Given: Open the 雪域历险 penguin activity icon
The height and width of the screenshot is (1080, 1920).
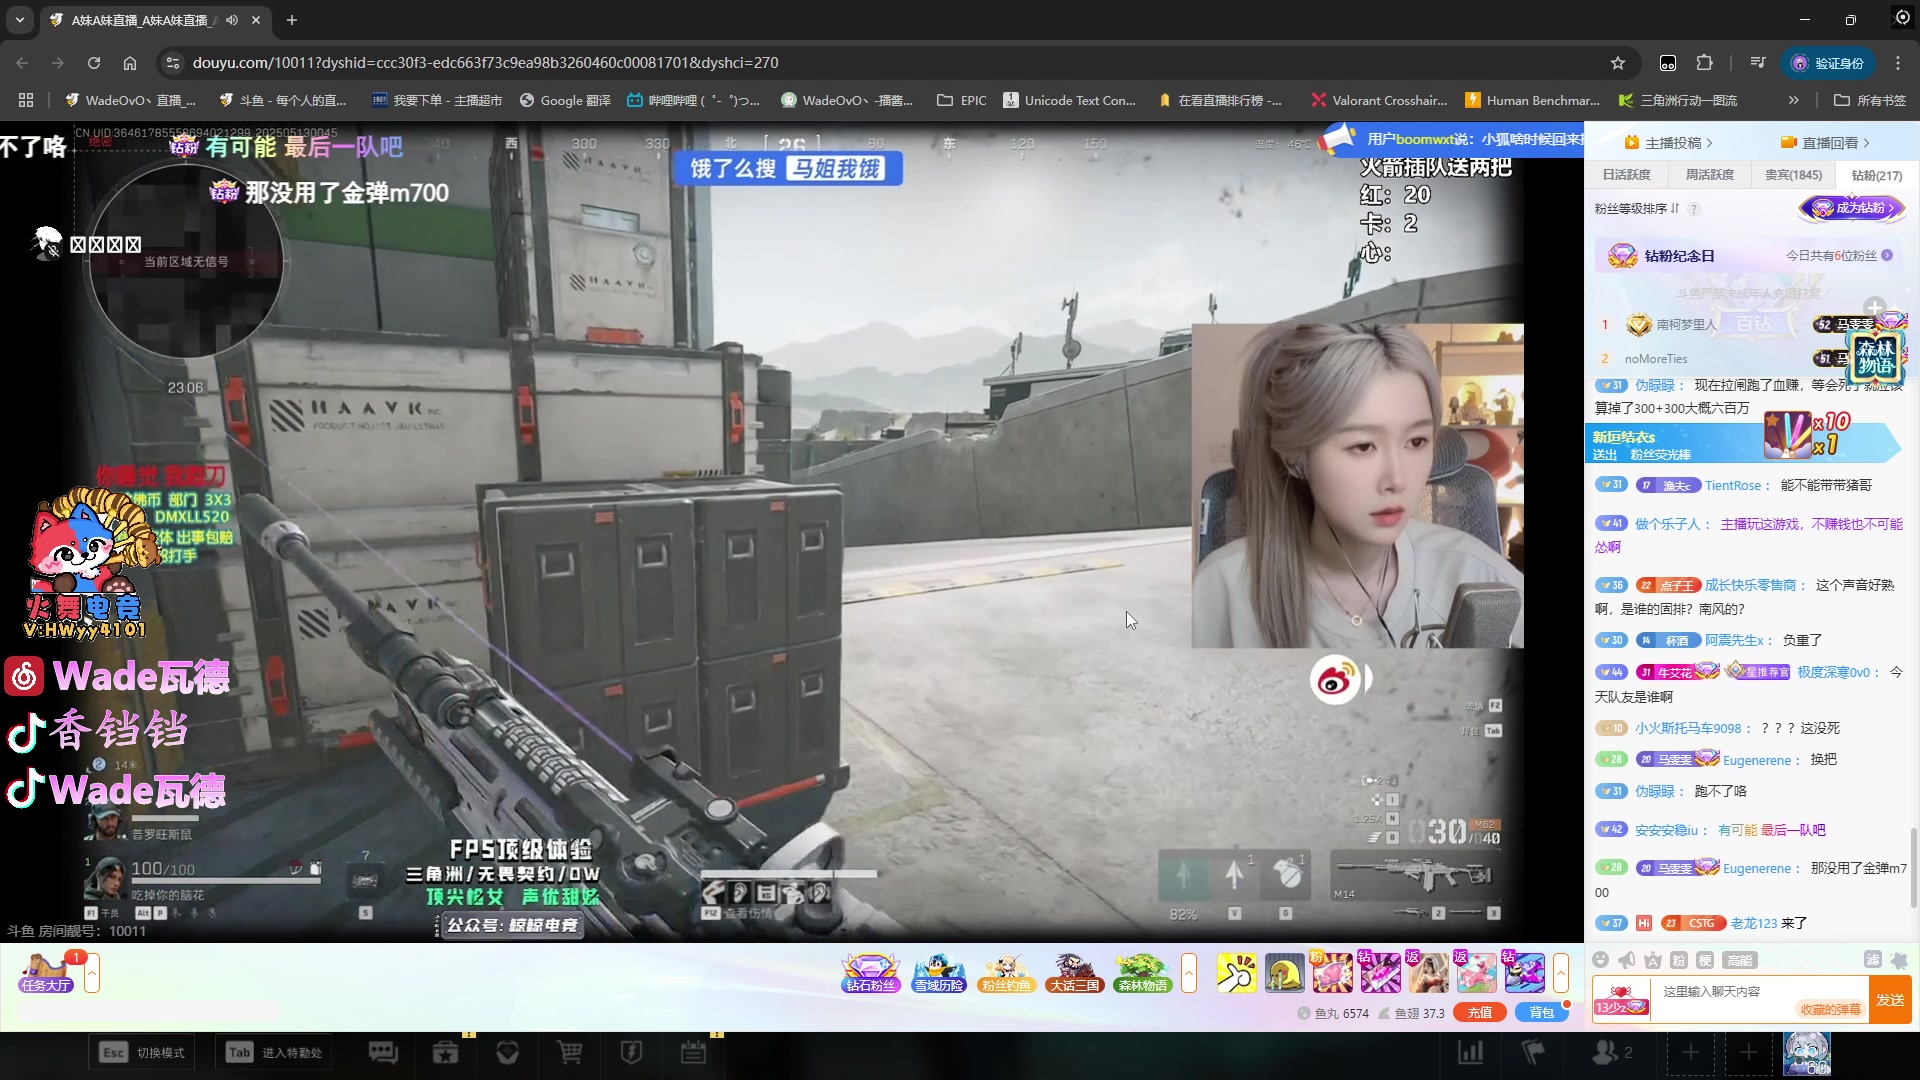Looking at the screenshot, I should point(938,972).
